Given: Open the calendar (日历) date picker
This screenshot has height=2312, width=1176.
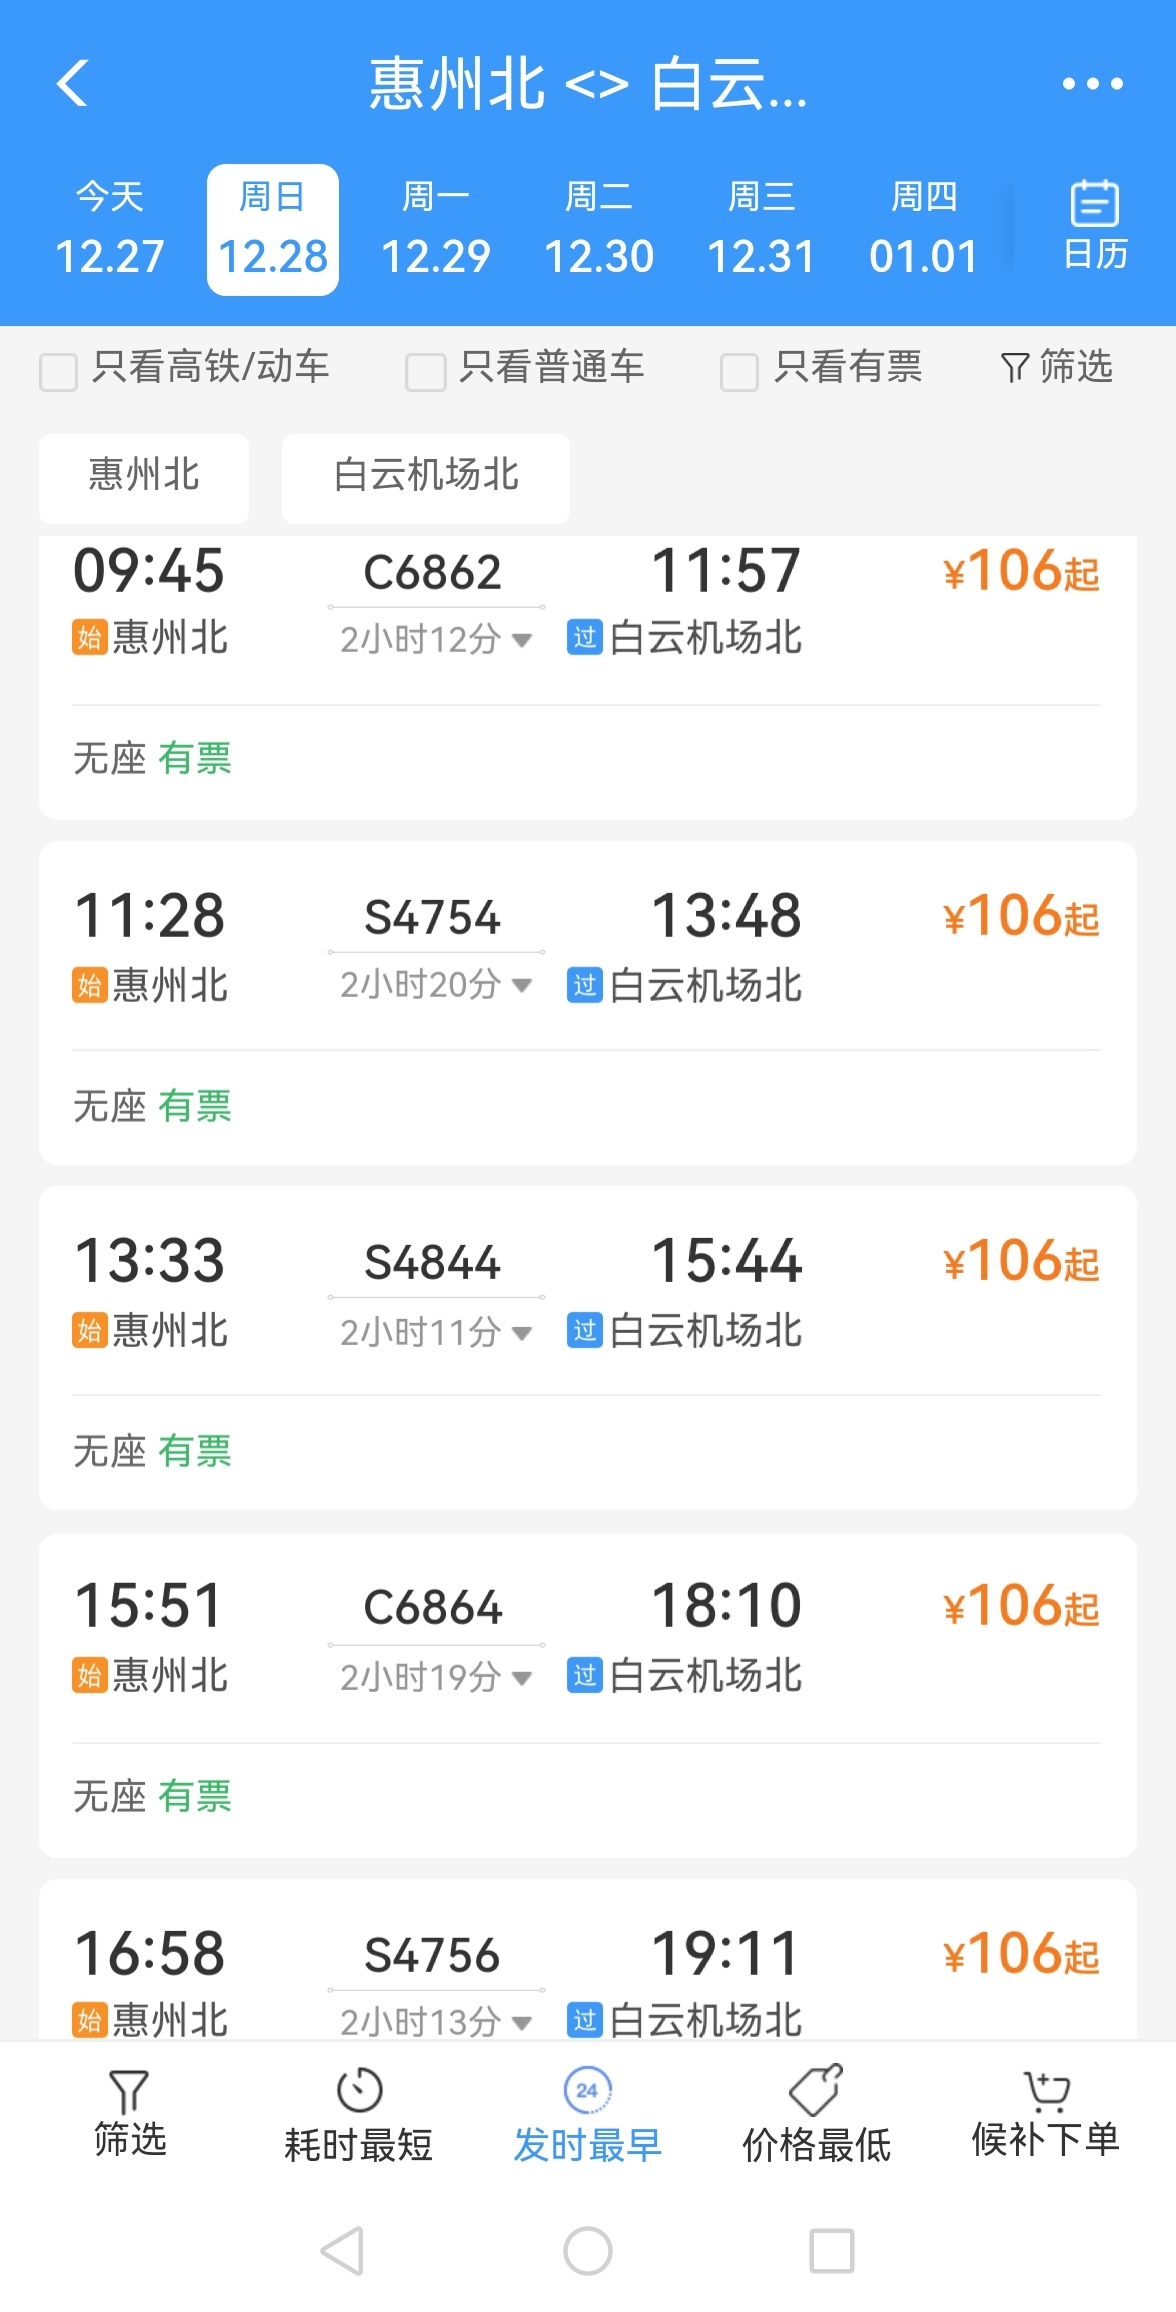Looking at the screenshot, I should pyautogui.click(x=1095, y=227).
